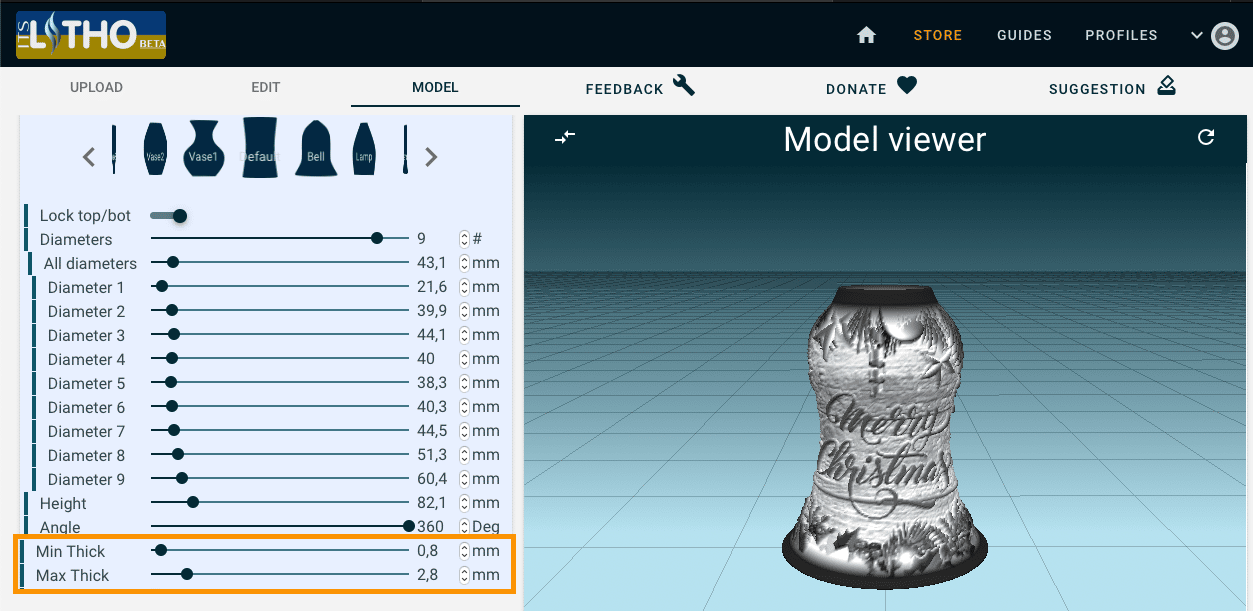The image size is (1253, 611).
Task: Click the Diameter 8 value 51,3
Action: [432, 455]
